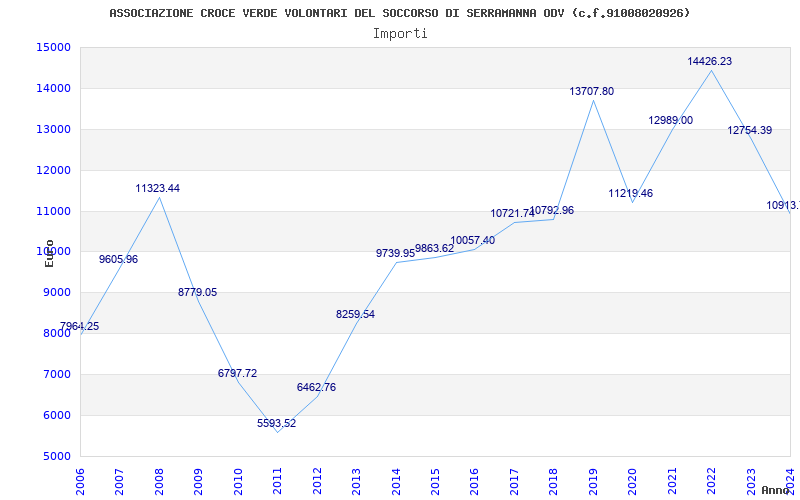Image resolution: width=800 pixels, height=500 pixels.
Task: Click the x-axis year label 2021
Action: point(672,481)
